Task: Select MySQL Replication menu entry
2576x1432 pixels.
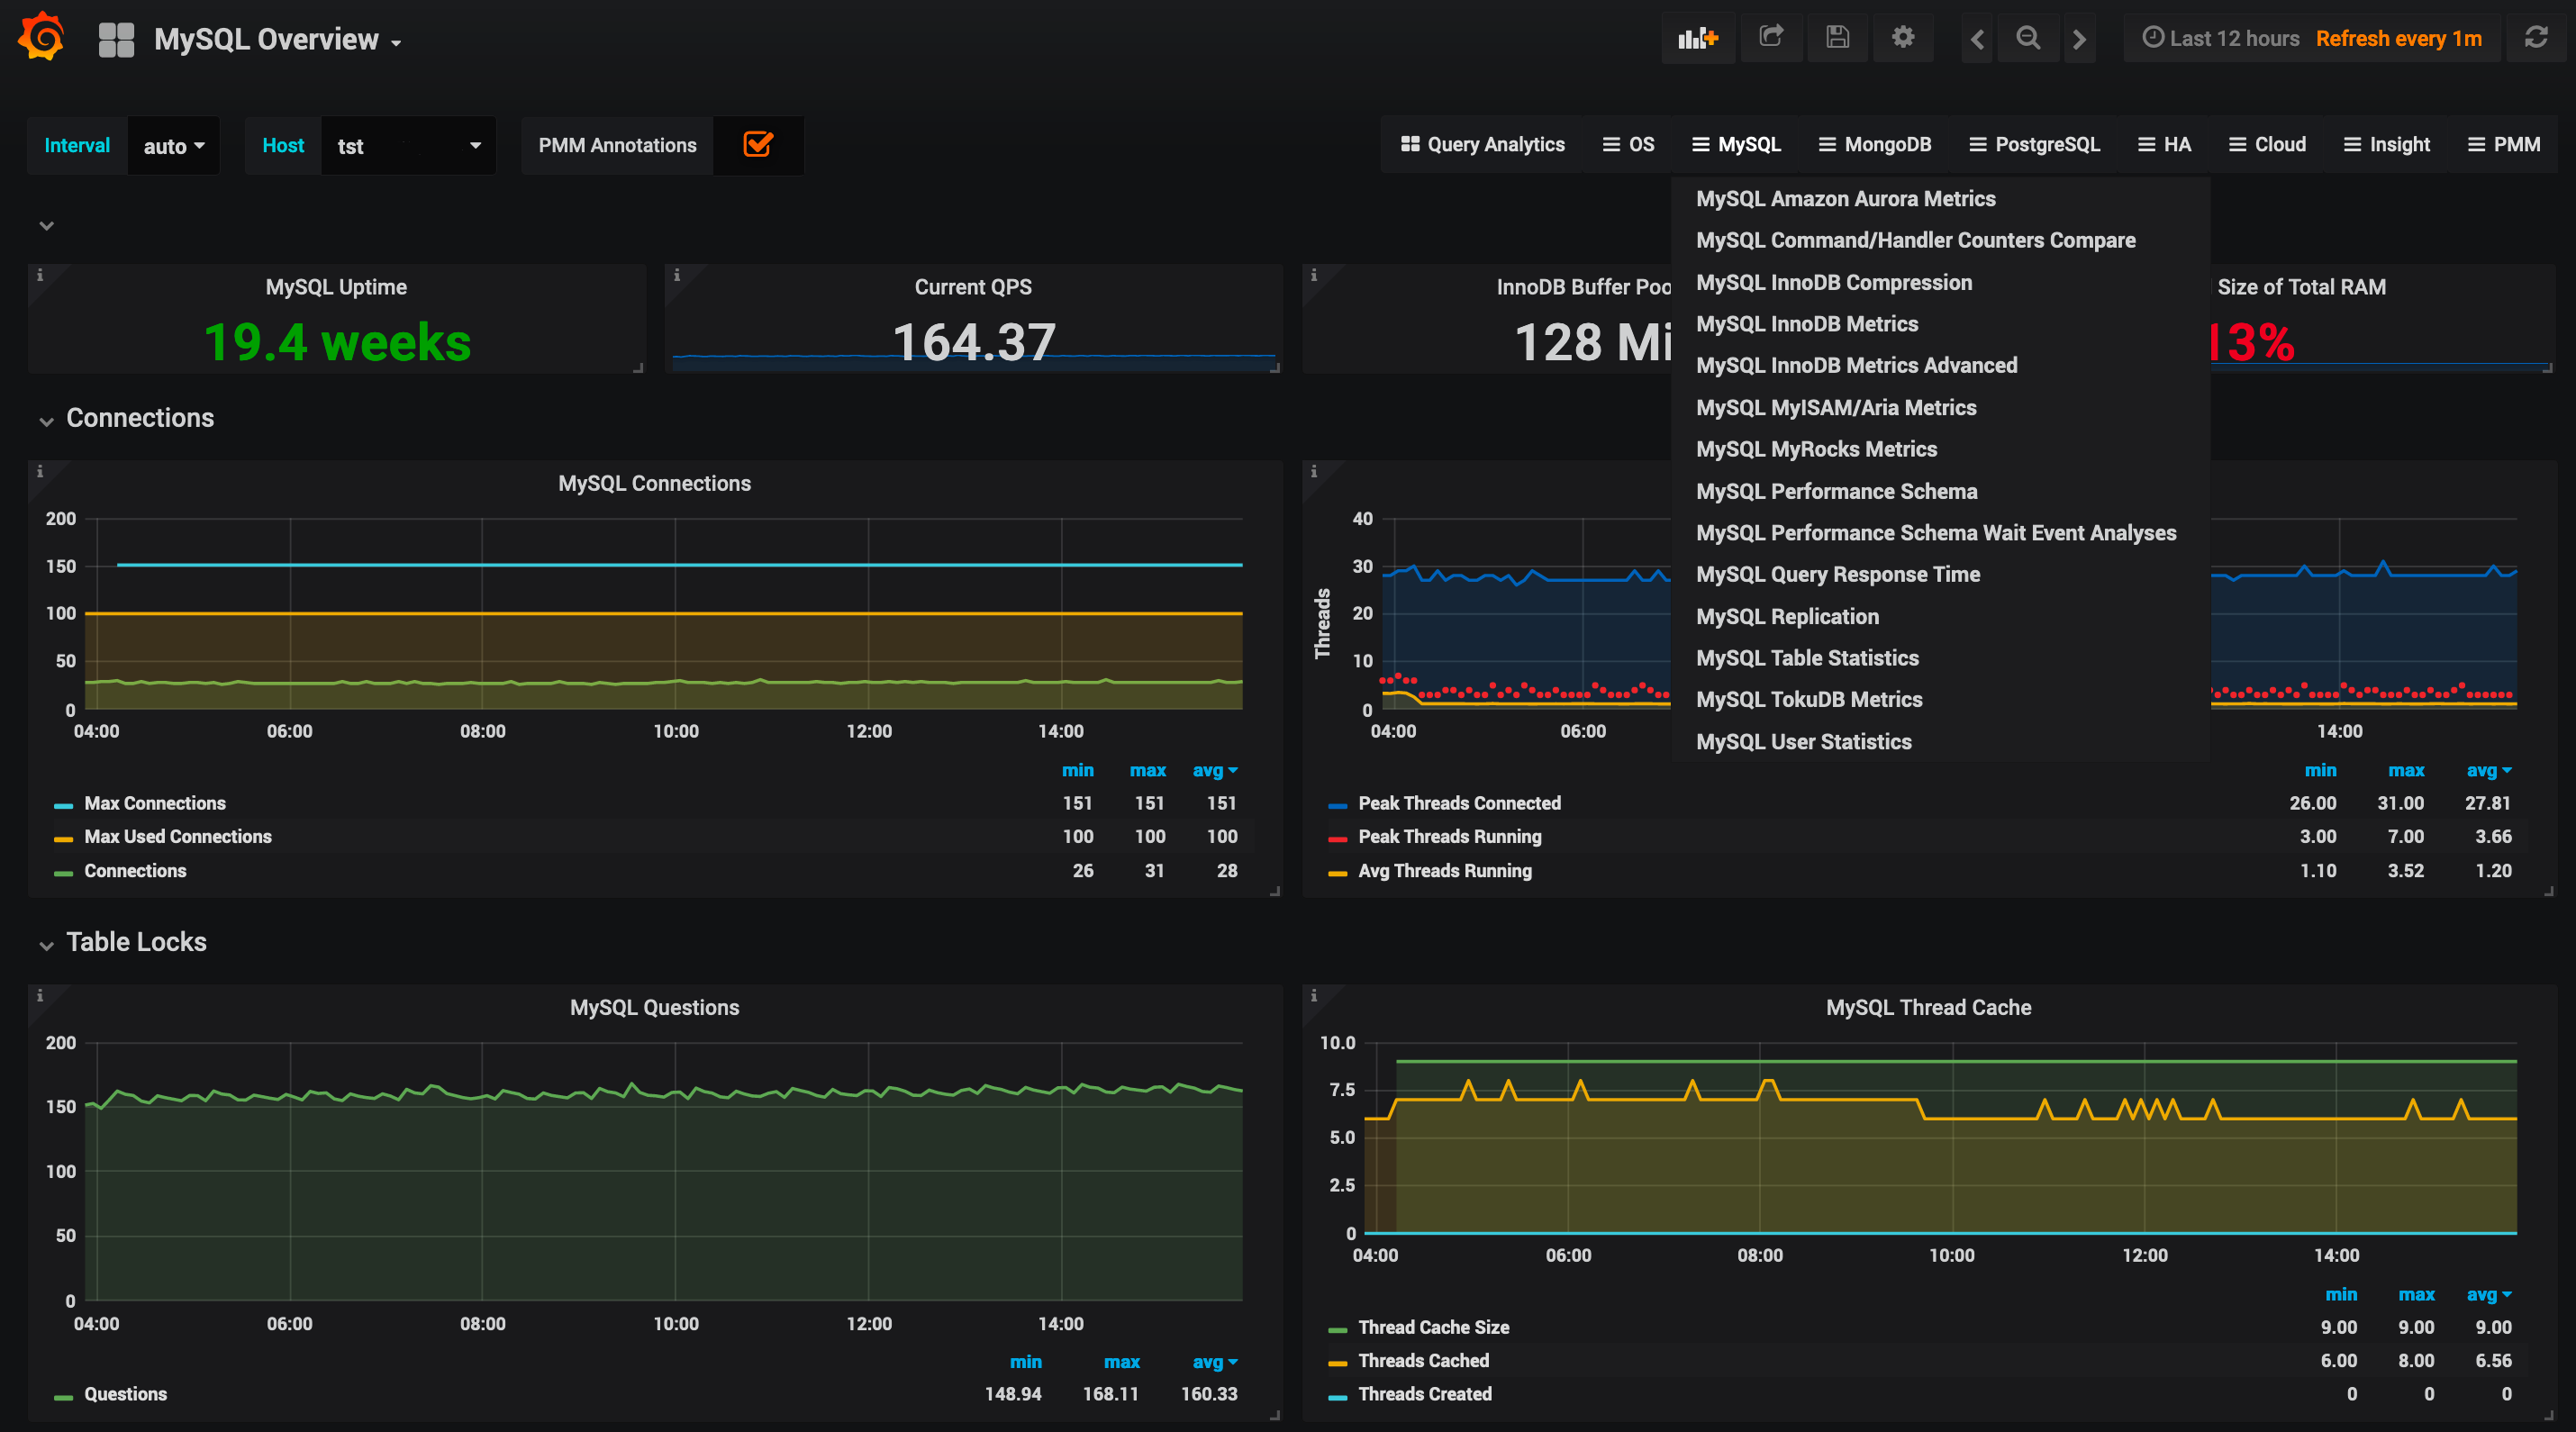Action: pos(1787,617)
